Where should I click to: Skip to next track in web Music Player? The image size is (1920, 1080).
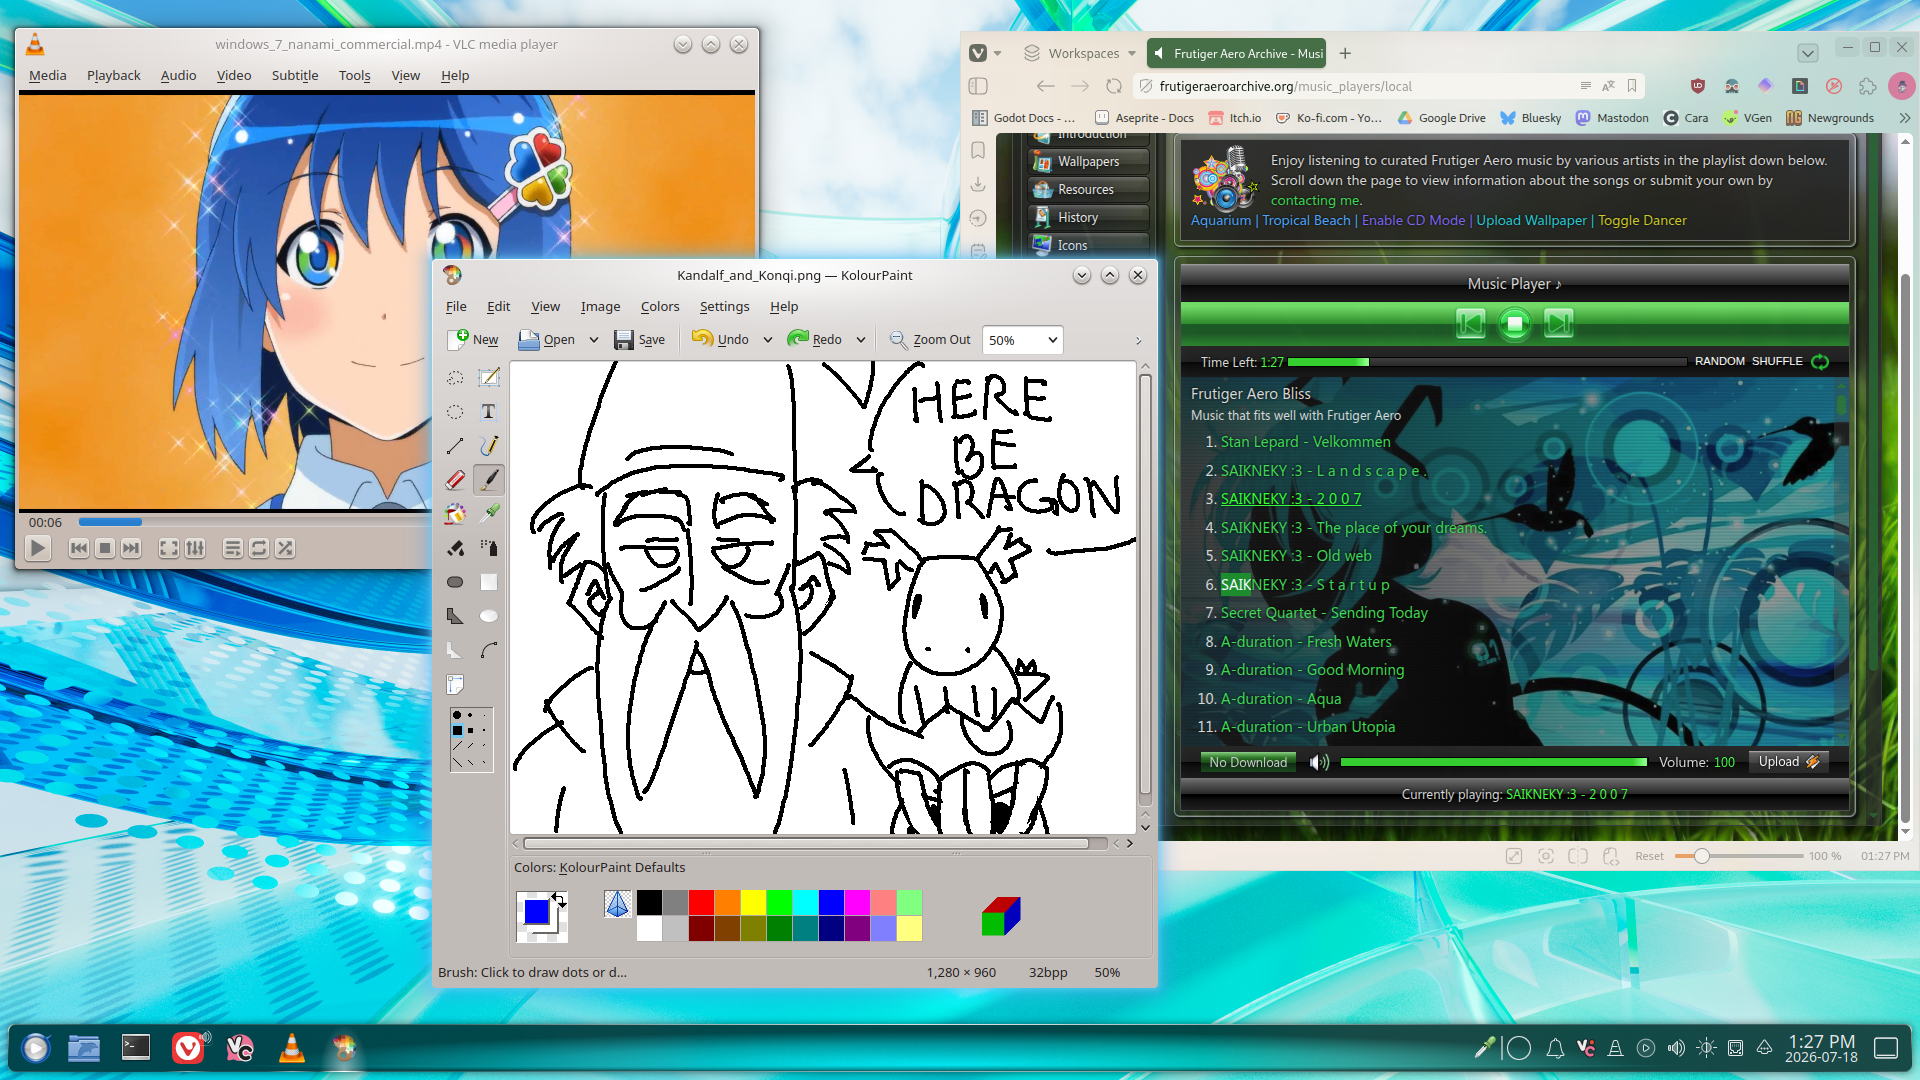tap(1558, 324)
